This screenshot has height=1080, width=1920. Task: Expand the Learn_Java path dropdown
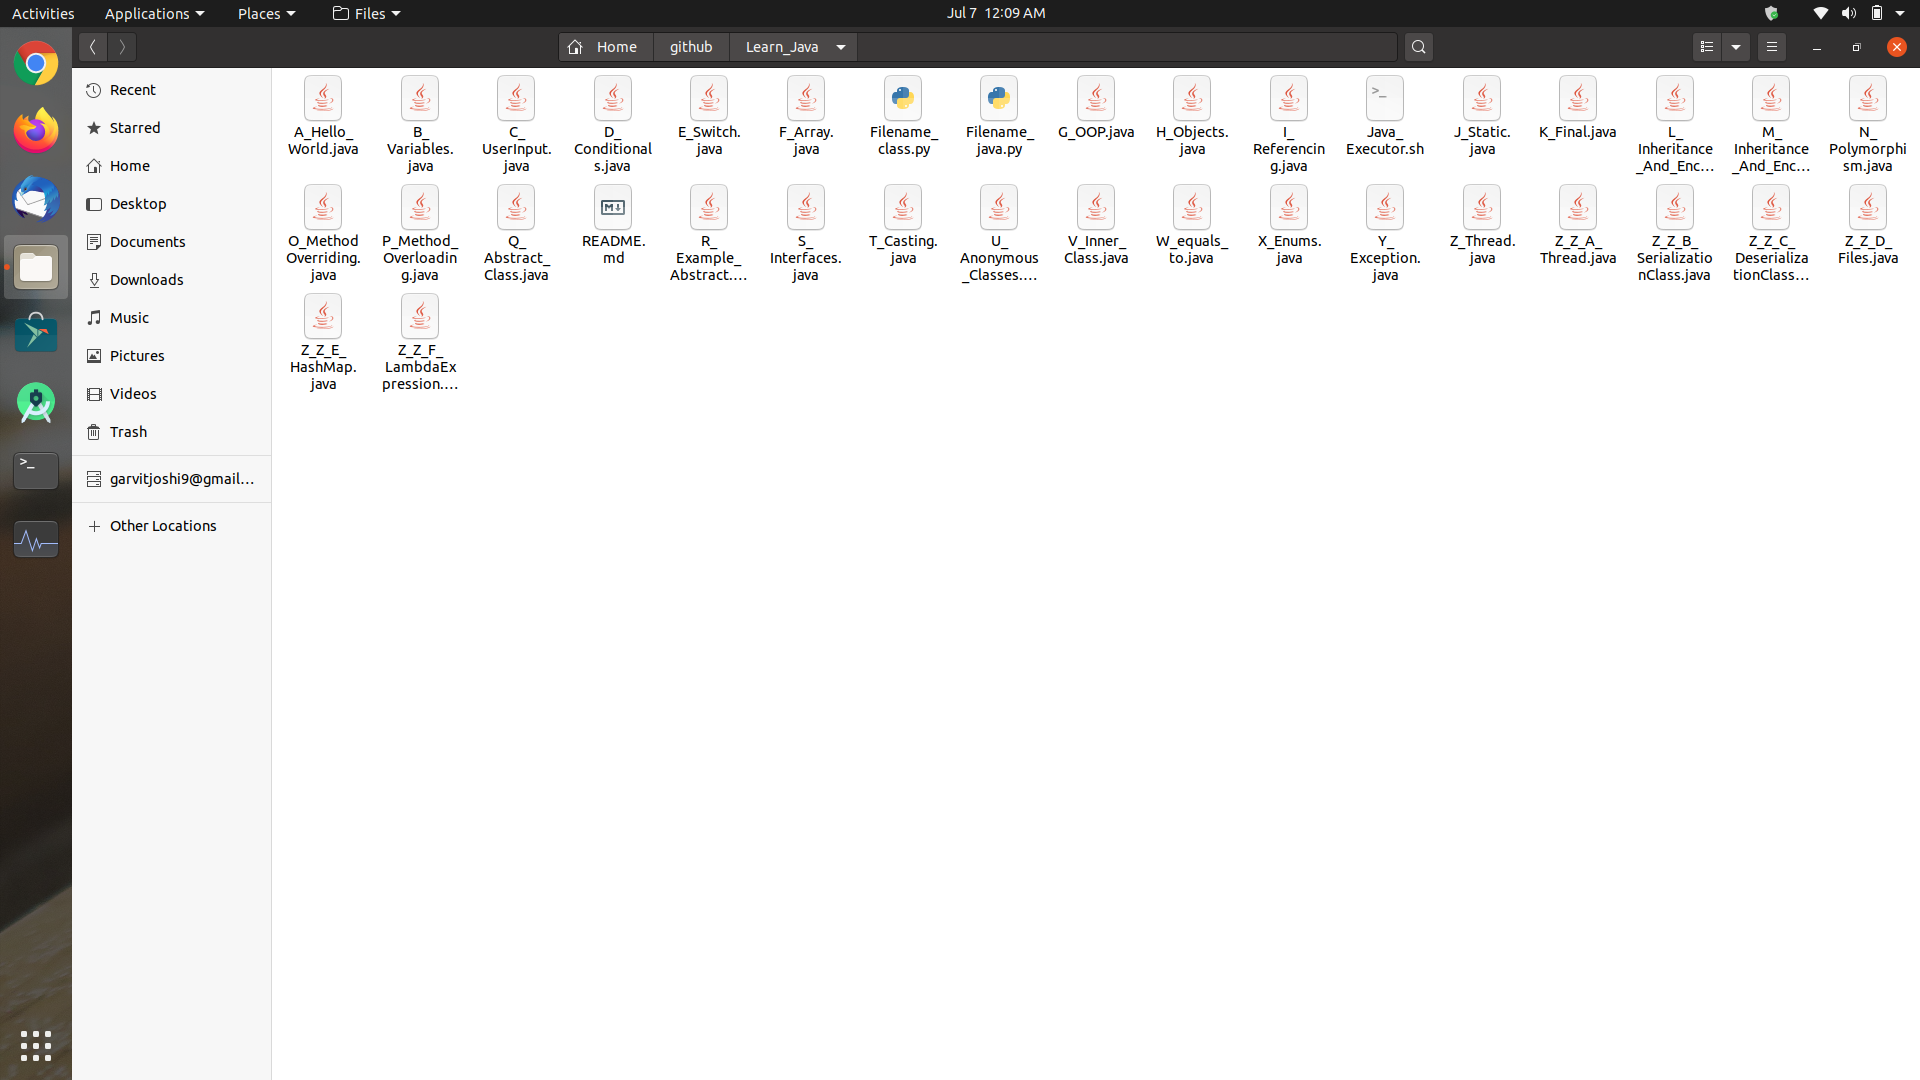(x=841, y=47)
